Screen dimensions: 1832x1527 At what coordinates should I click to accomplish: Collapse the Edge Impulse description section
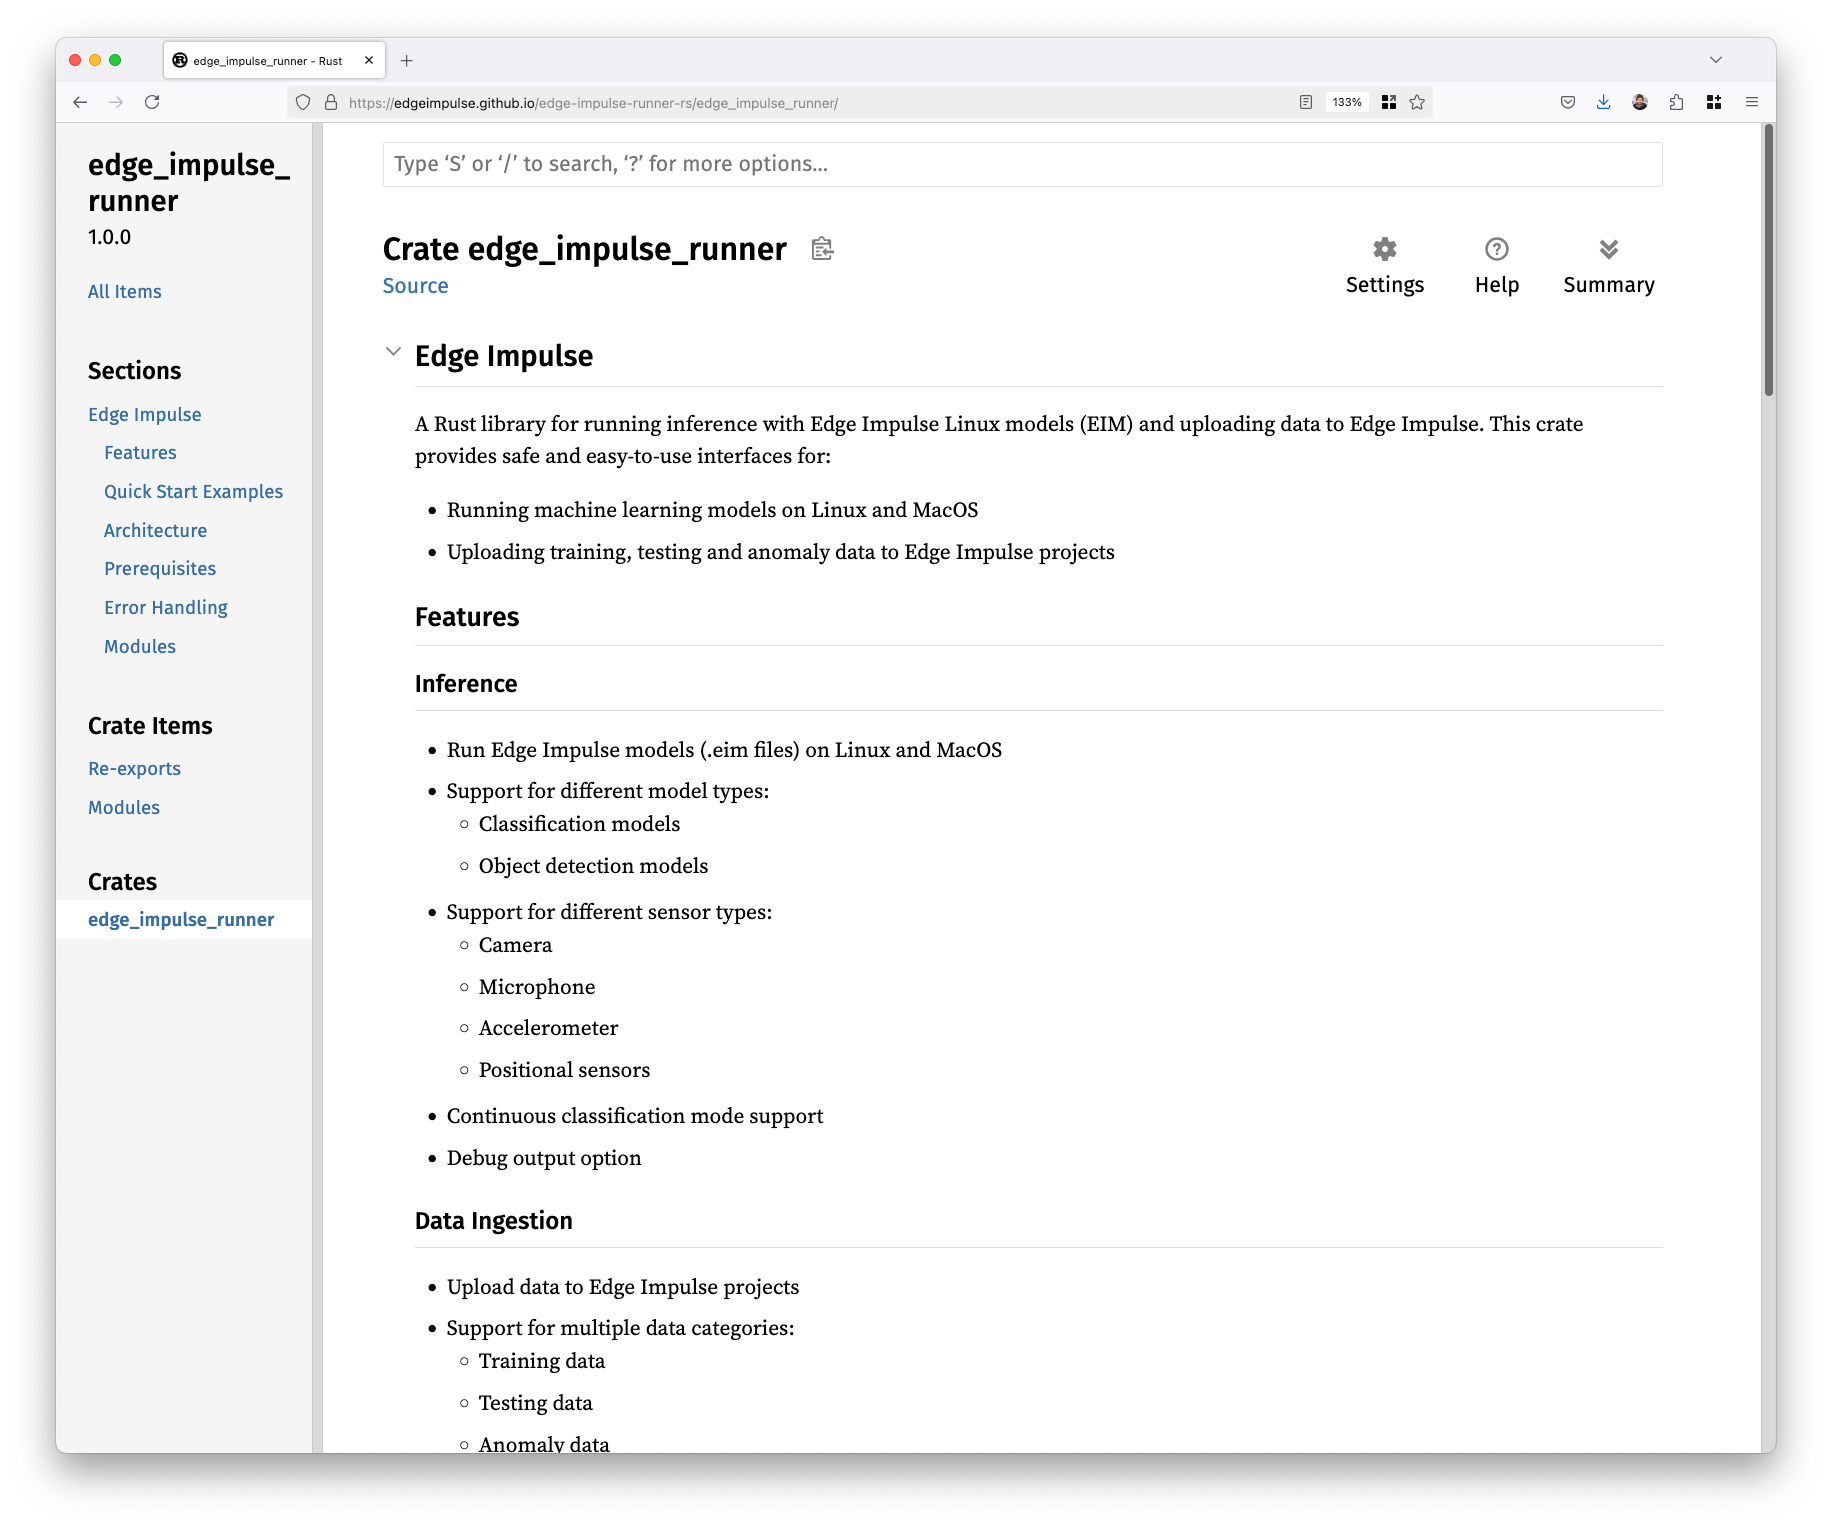click(x=393, y=352)
